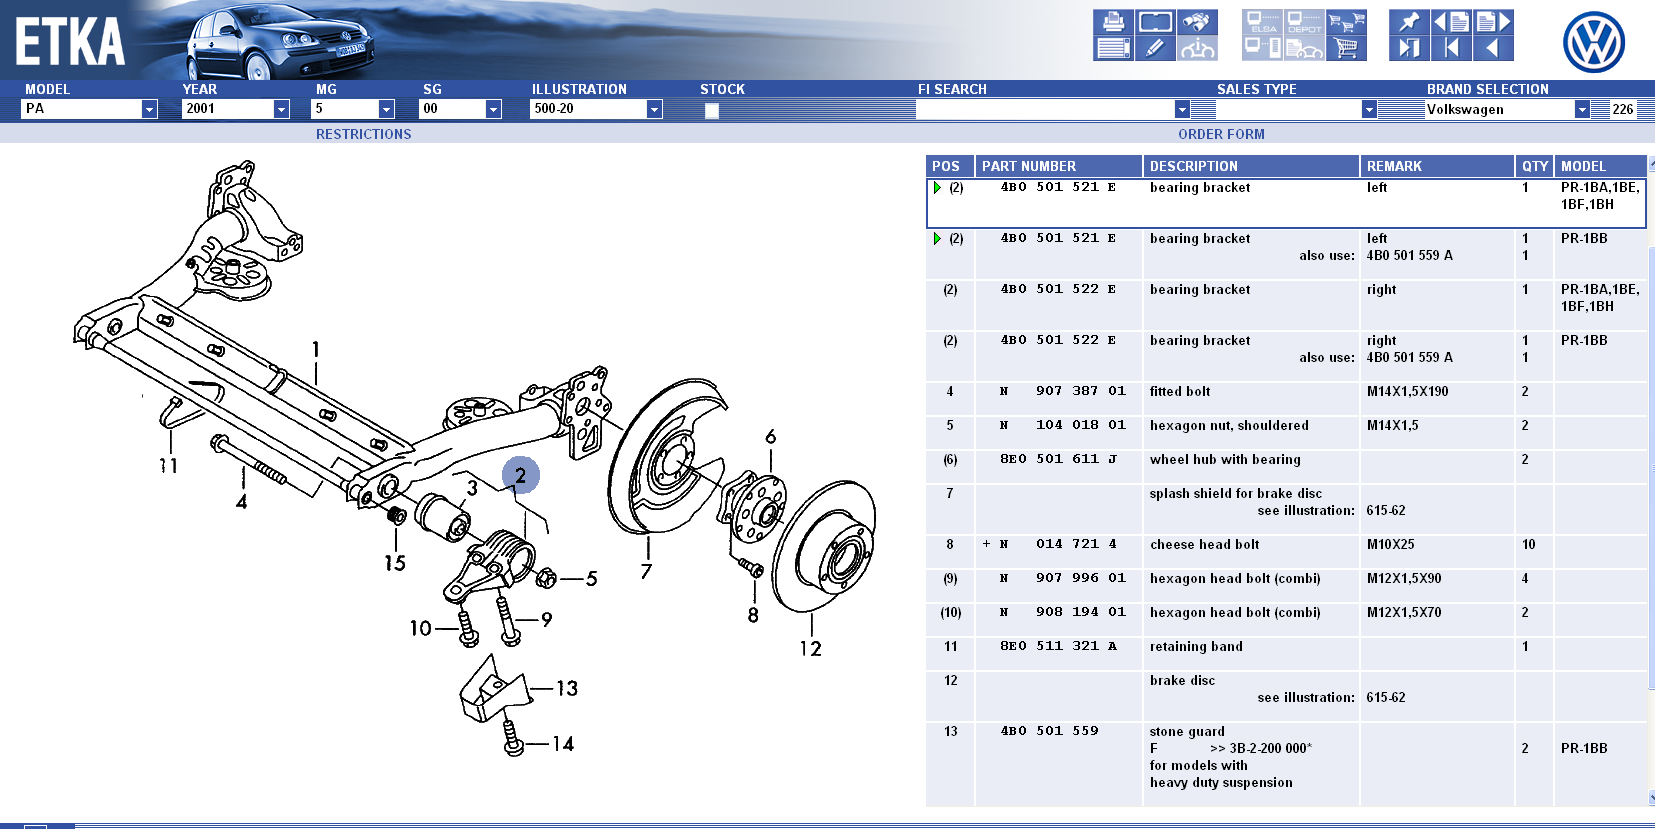Viewport: 1655px width, 829px height.
Task: Click highlighted position 2 marker in diagram
Action: (x=520, y=475)
